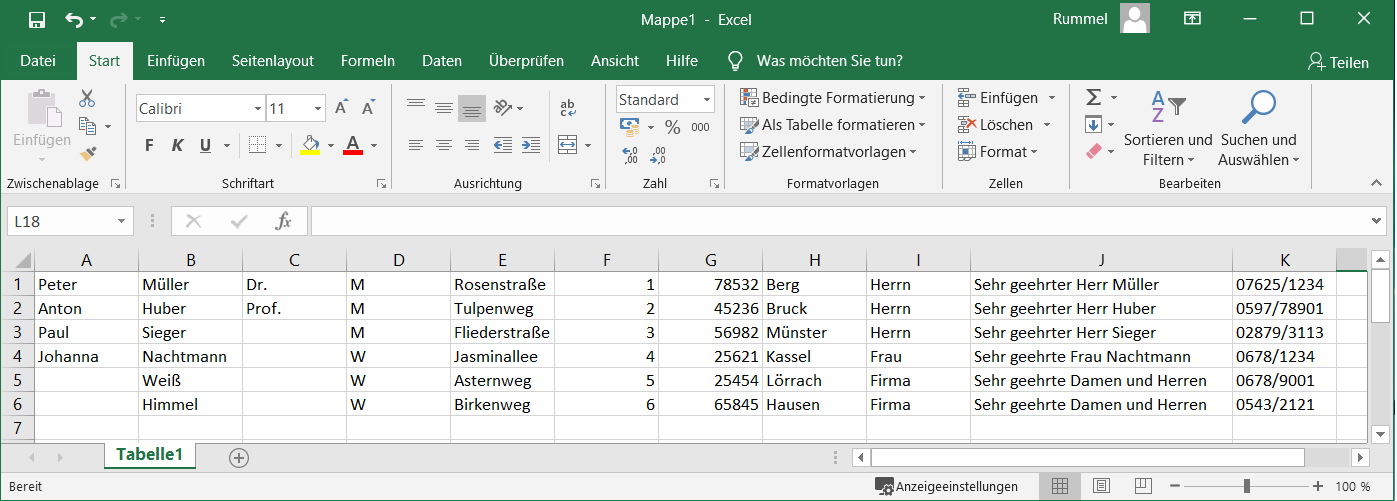
Task: Decrease indent in Ausrichtung group
Action: (x=503, y=145)
